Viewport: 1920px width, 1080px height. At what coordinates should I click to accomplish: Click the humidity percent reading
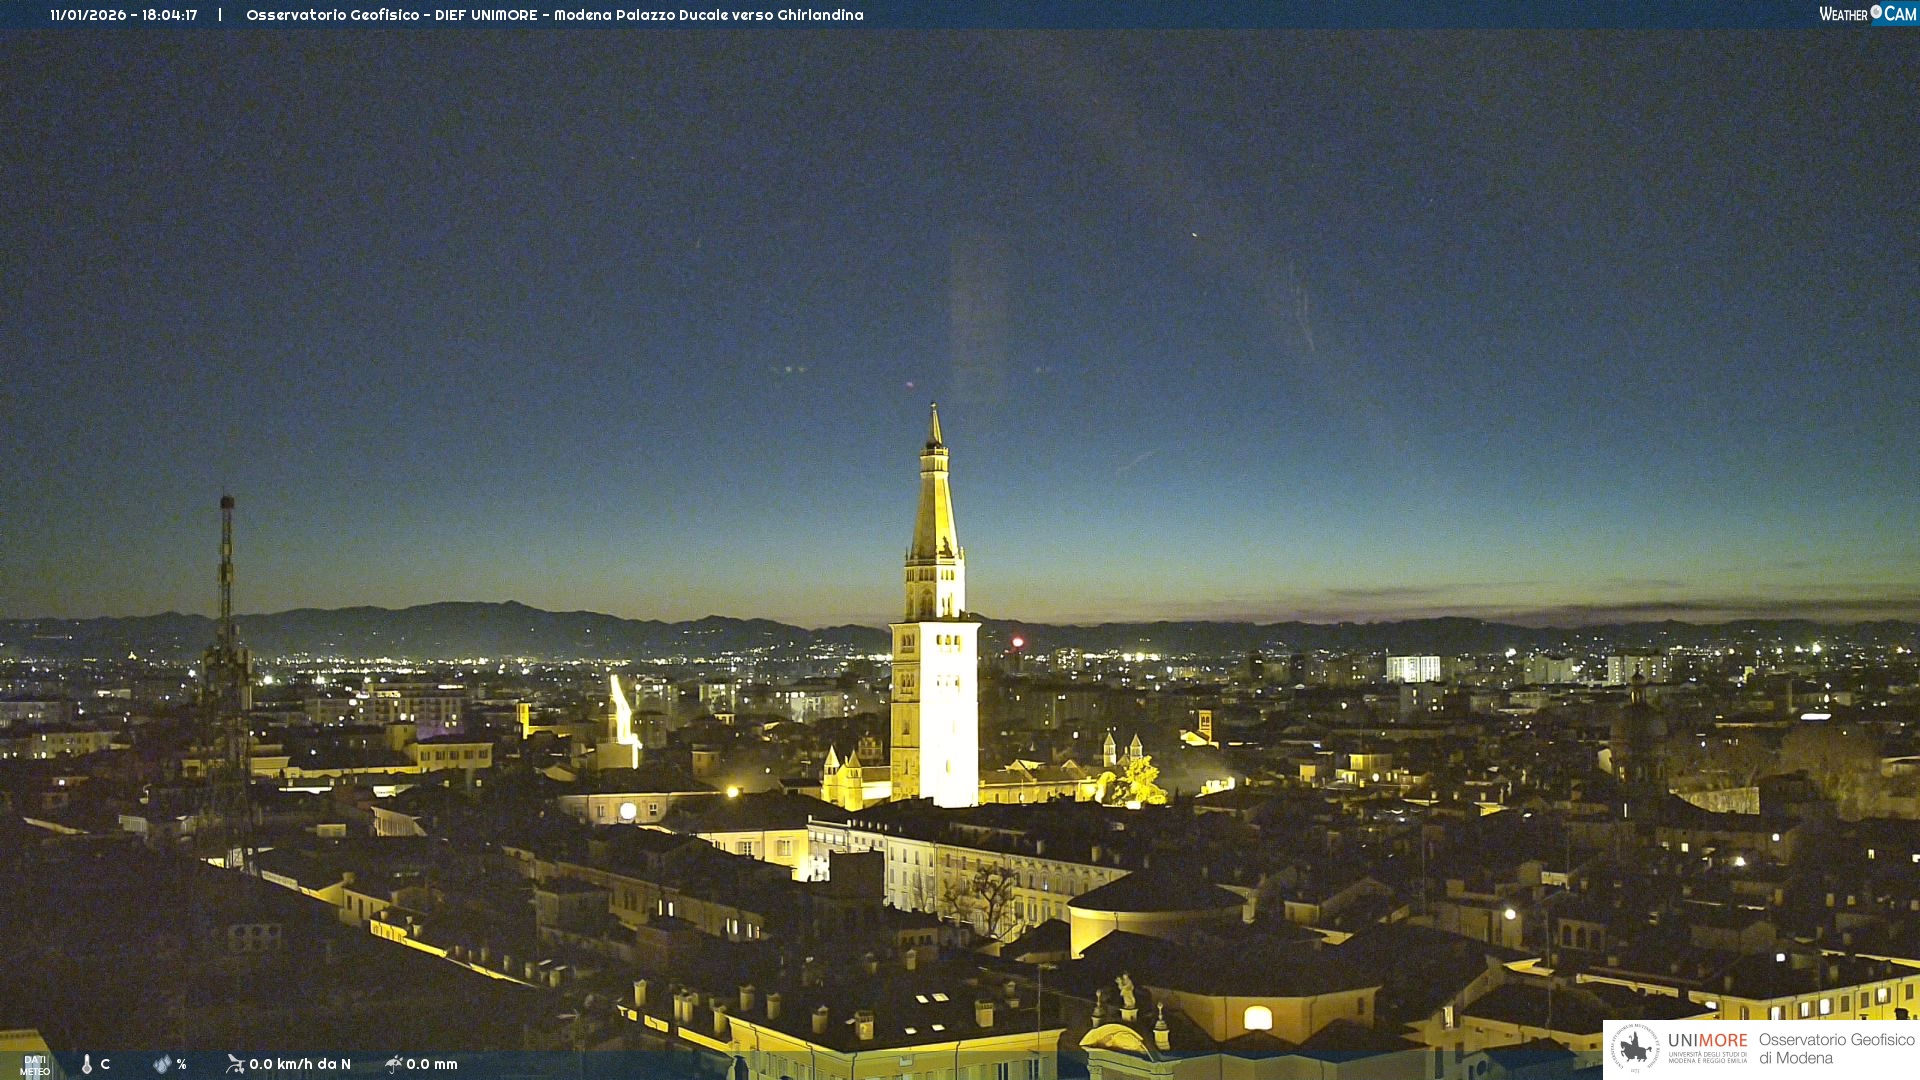181,1064
